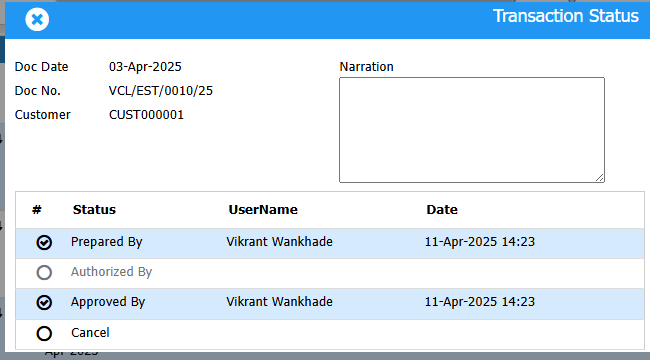Click Vikrant Wankhade in Prepared By row
The height and width of the screenshot is (360, 650).
(279, 242)
